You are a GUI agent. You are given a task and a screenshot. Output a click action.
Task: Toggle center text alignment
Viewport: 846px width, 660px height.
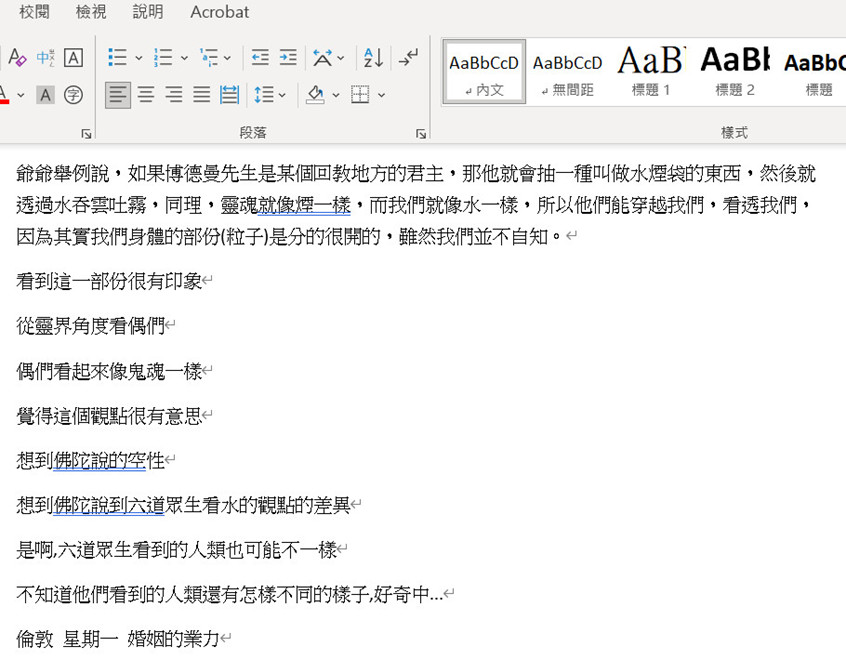coord(146,95)
